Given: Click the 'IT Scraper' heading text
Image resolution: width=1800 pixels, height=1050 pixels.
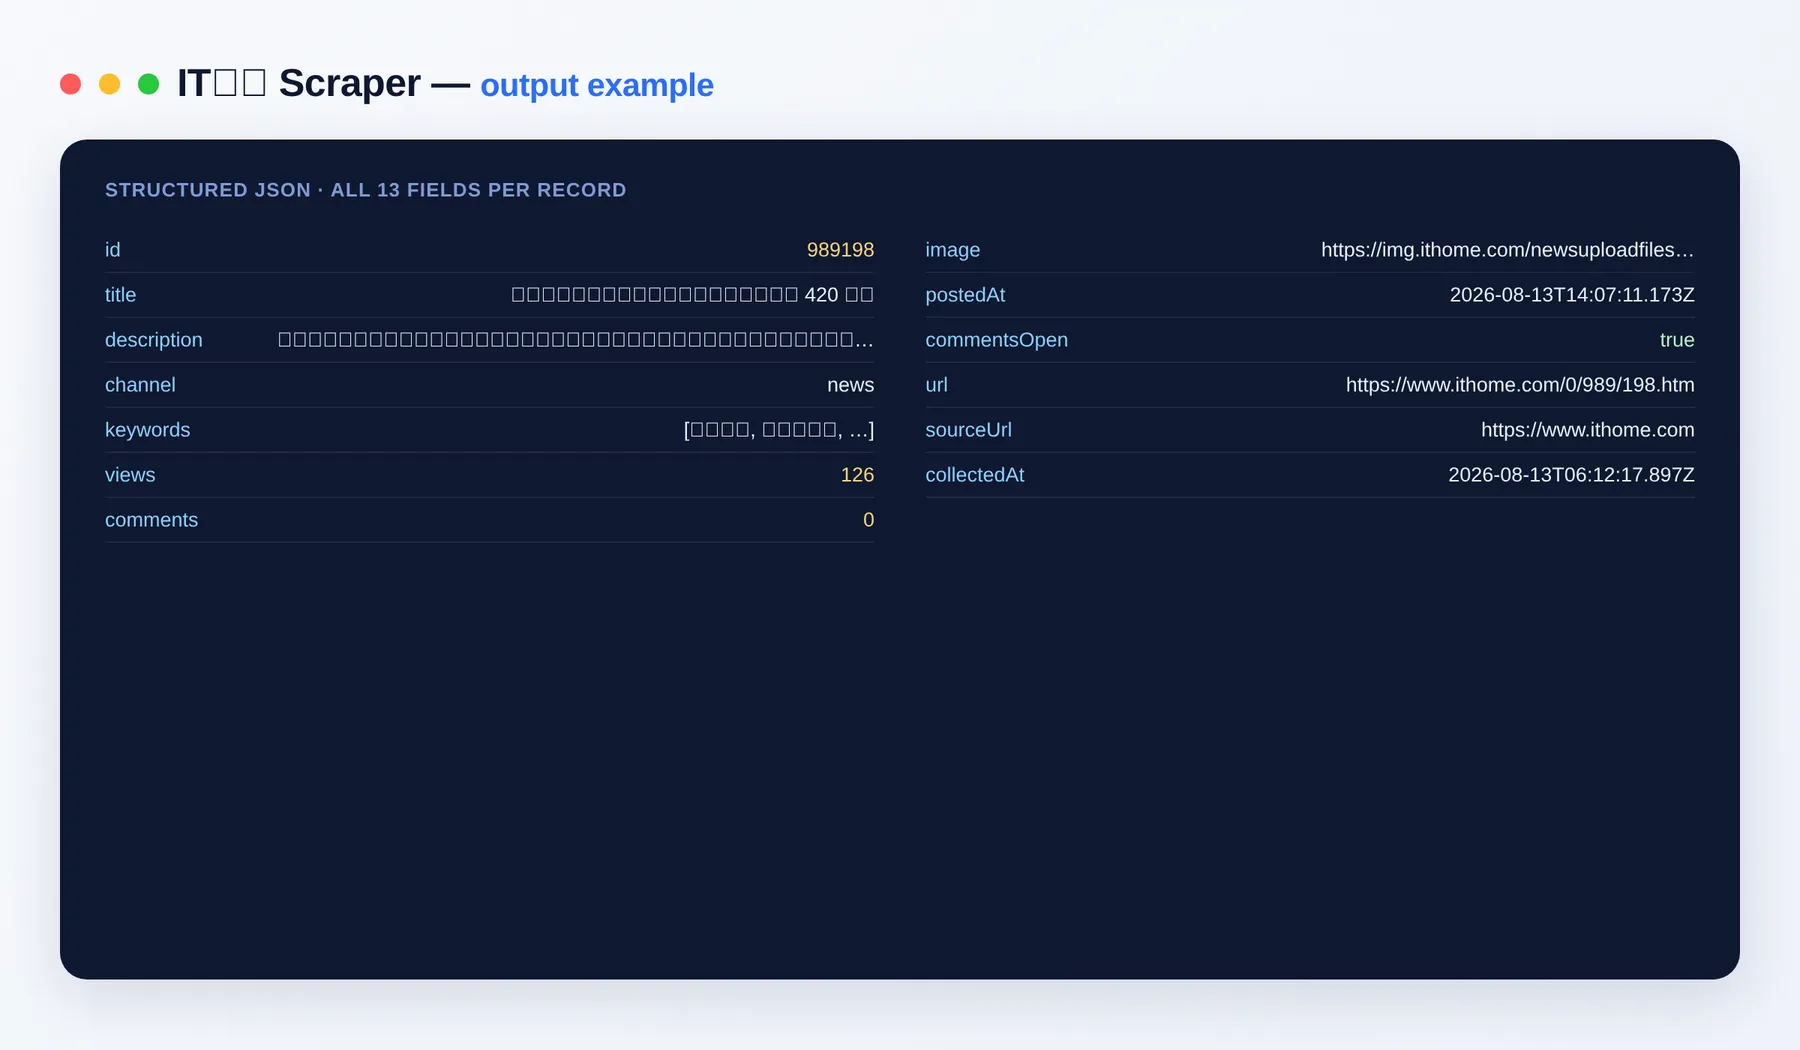Looking at the screenshot, I should pos(299,83).
